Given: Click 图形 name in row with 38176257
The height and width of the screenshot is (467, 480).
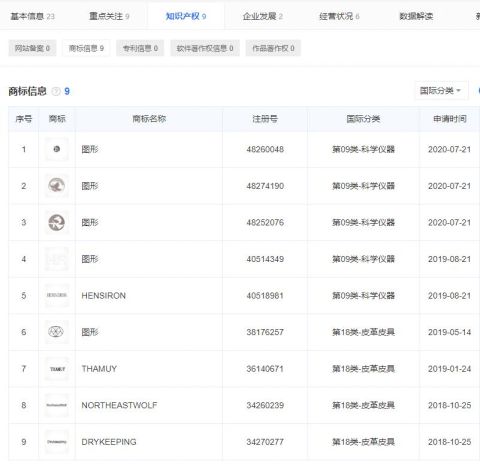Looking at the screenshot, I should point(90,332).
